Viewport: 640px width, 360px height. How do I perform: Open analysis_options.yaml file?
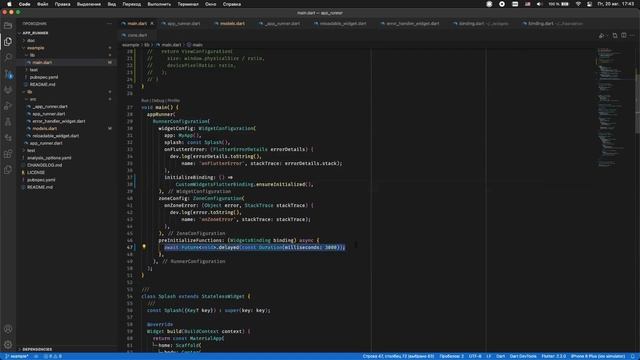tap(49, 158)
